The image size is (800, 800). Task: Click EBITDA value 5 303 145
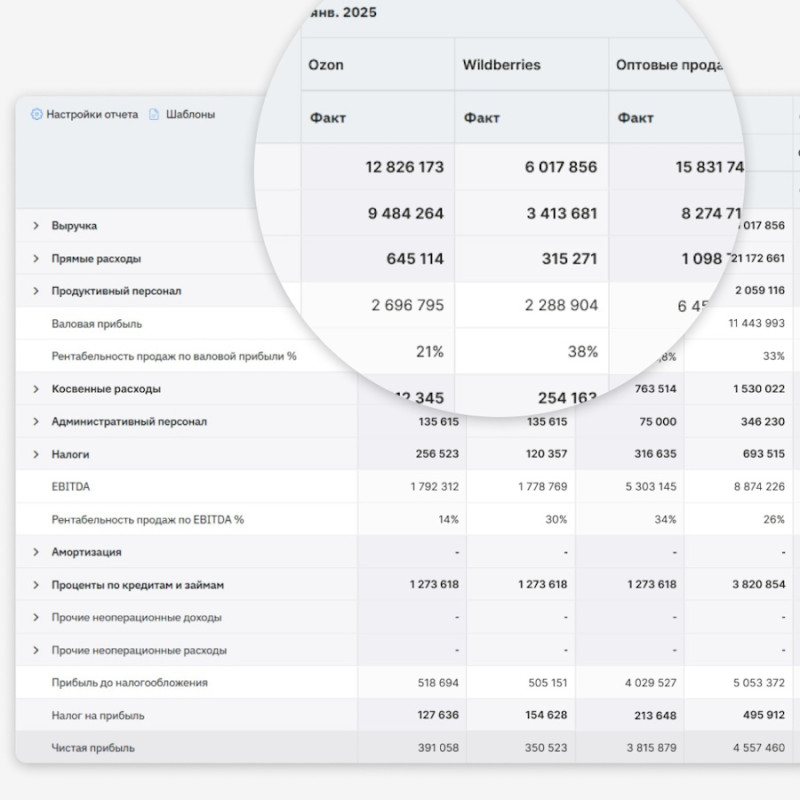pos(651,487)
